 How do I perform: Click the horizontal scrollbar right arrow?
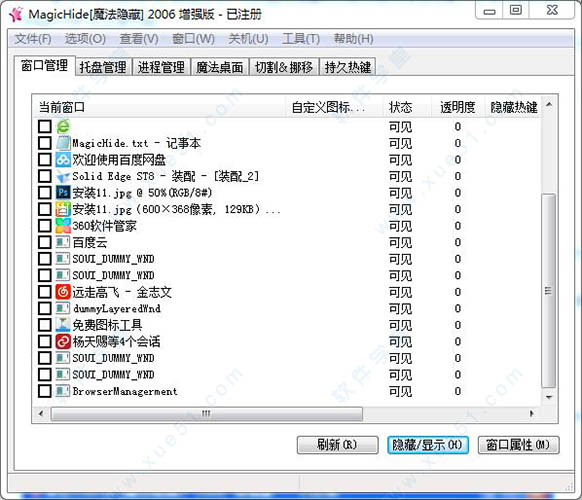[x=531, y=413]
